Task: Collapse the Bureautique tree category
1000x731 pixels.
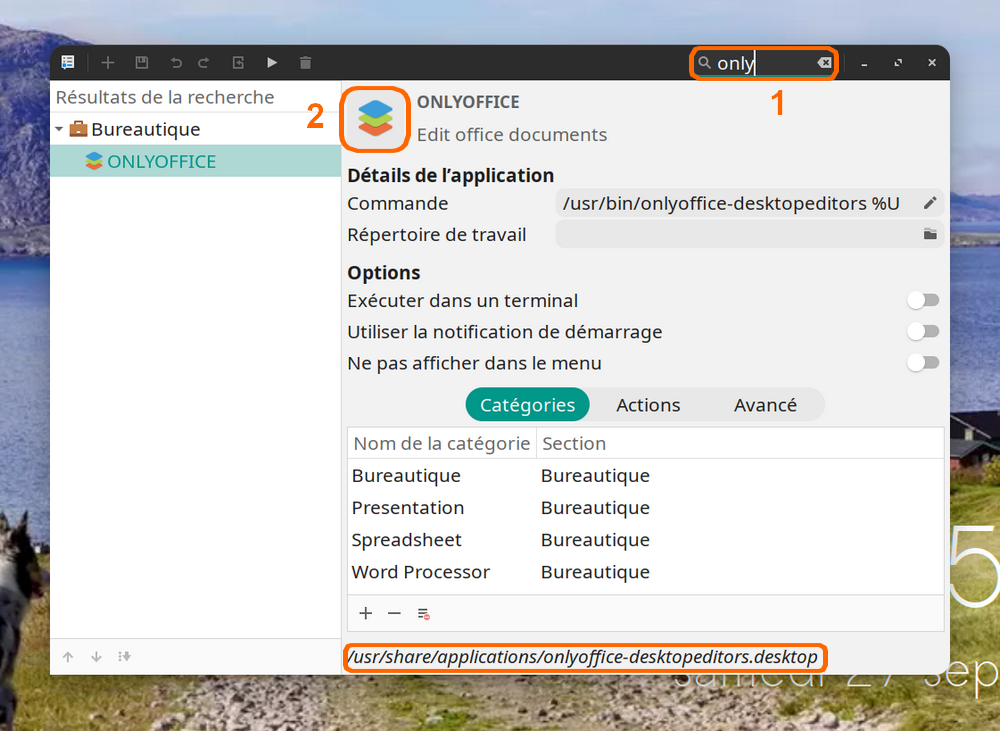Action: pyautogui.click(x=59, y=129)
